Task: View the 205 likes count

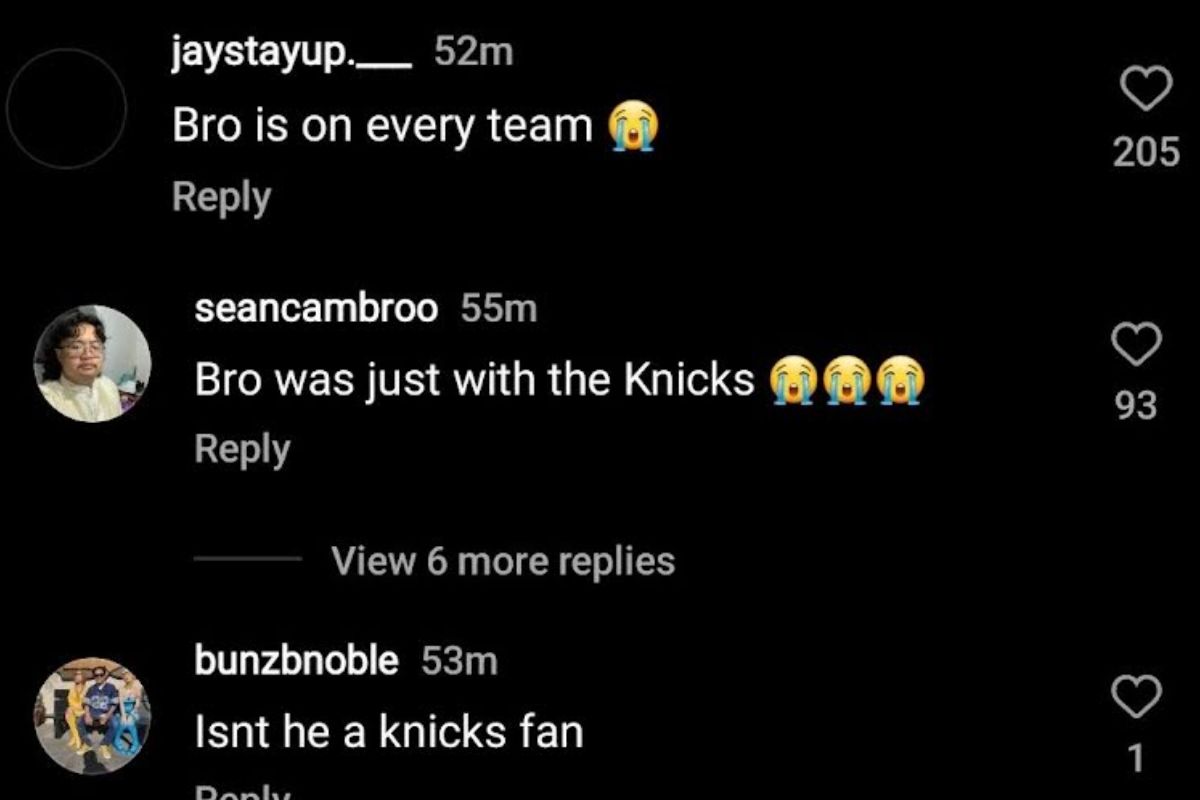Action: 1146,152
